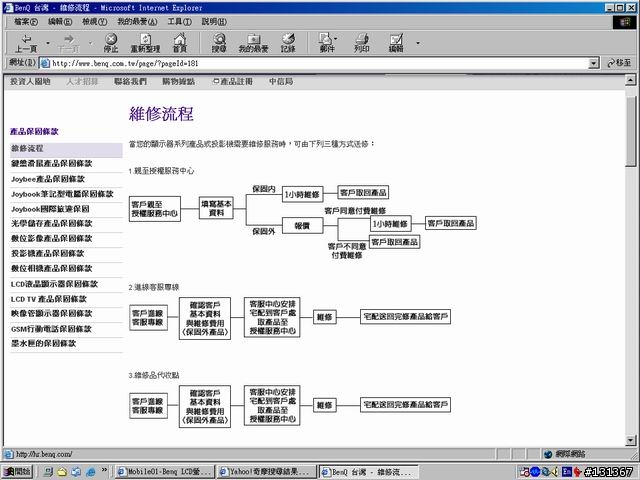Open the Edit button dropdown arrow
This screenshot has width=640, height=480.
click(418, 43)
